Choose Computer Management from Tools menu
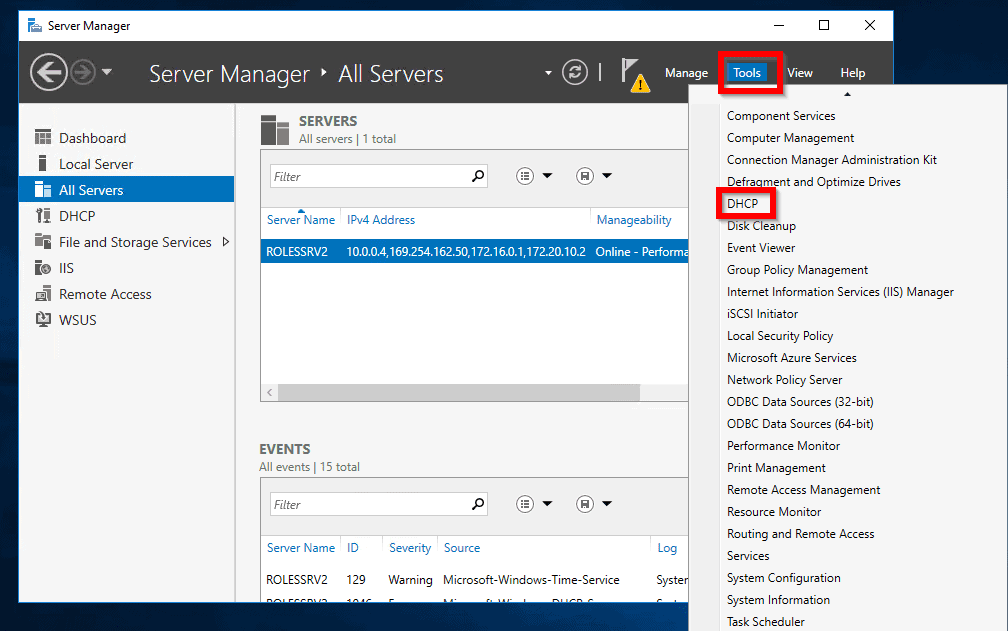The height and width of the screenshot is (631, 1008). click(x=790, y=138)
